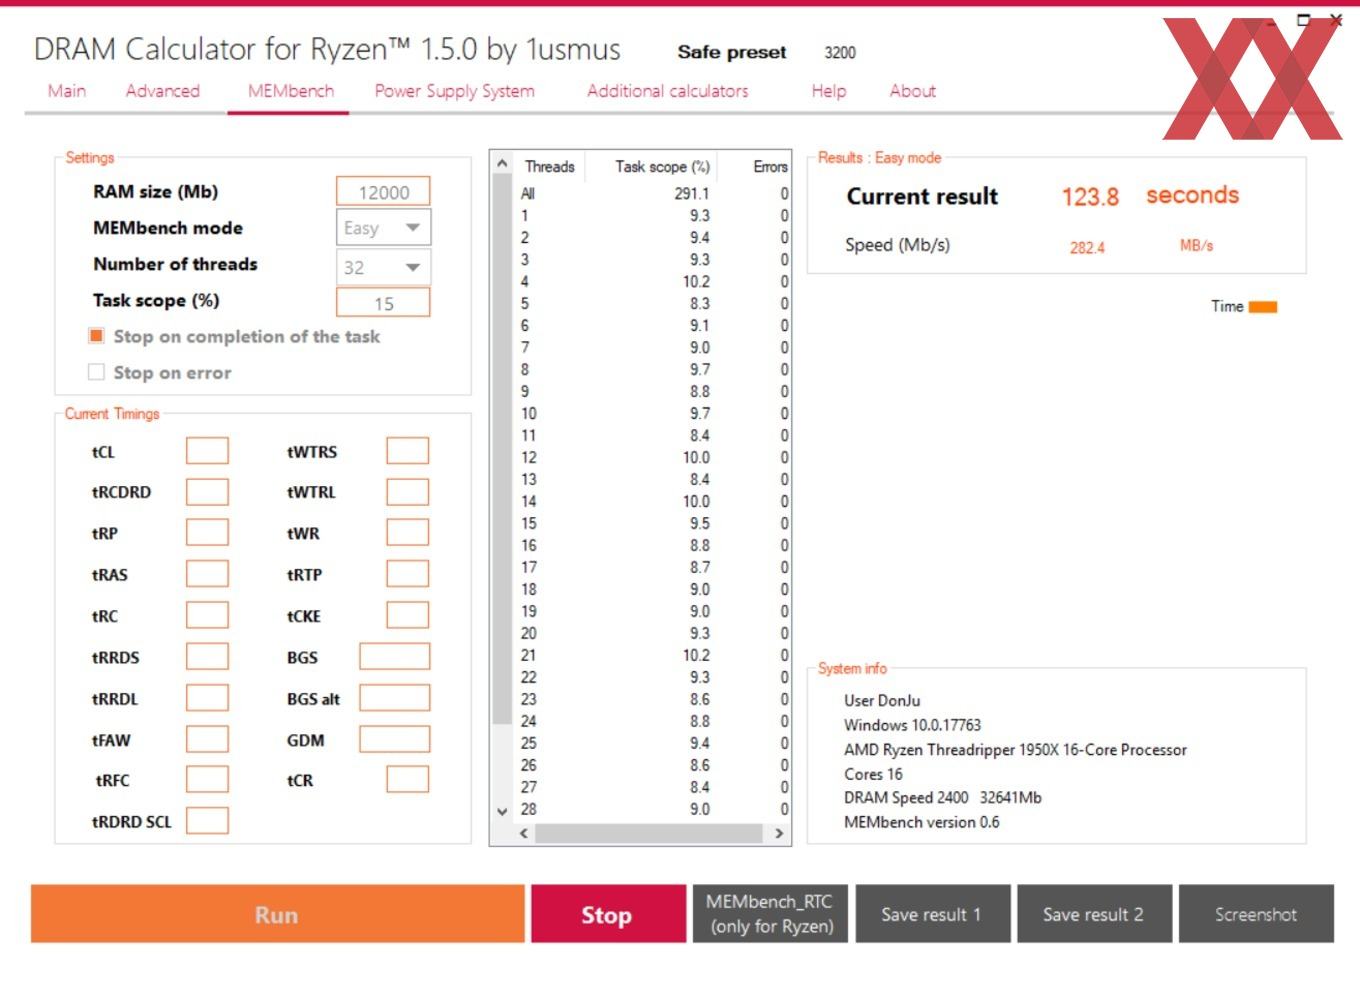Click the thread list vertical scrollbar

502,449
